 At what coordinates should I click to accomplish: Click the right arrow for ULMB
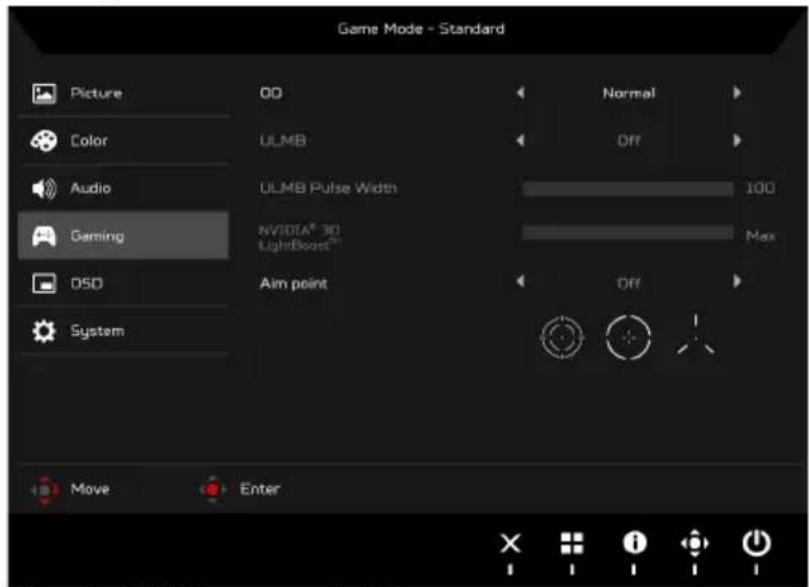pyautogui.click(x=737, y=140)
